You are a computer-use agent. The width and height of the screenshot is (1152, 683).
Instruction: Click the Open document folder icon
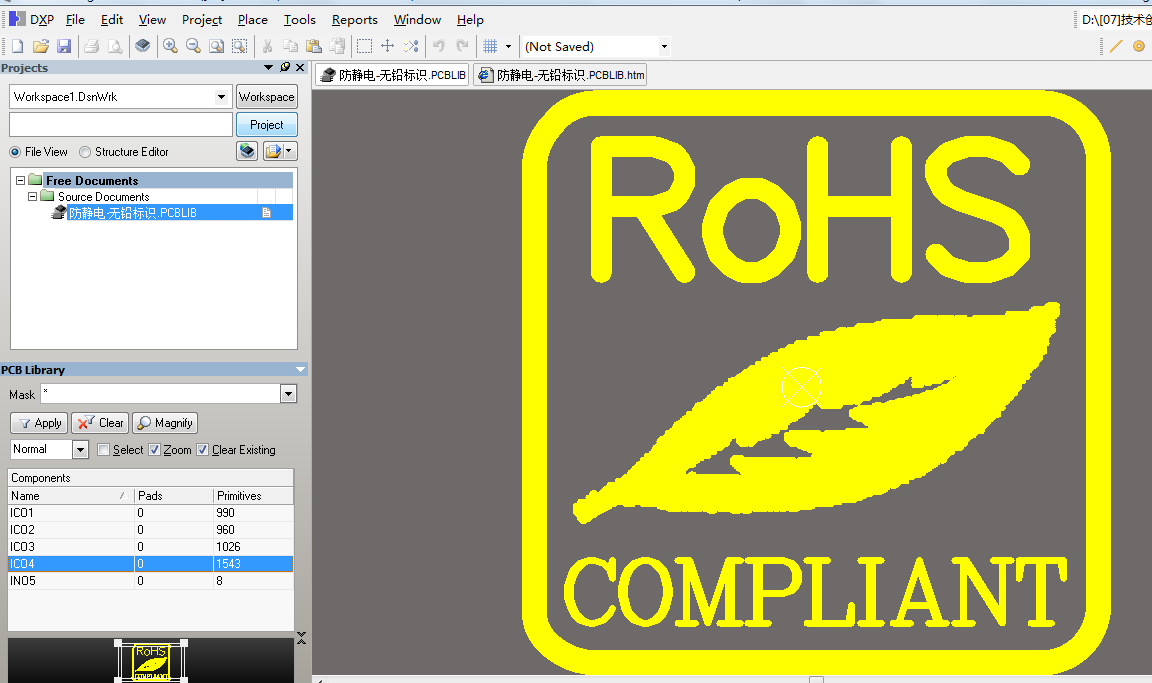tap(40, 46)
